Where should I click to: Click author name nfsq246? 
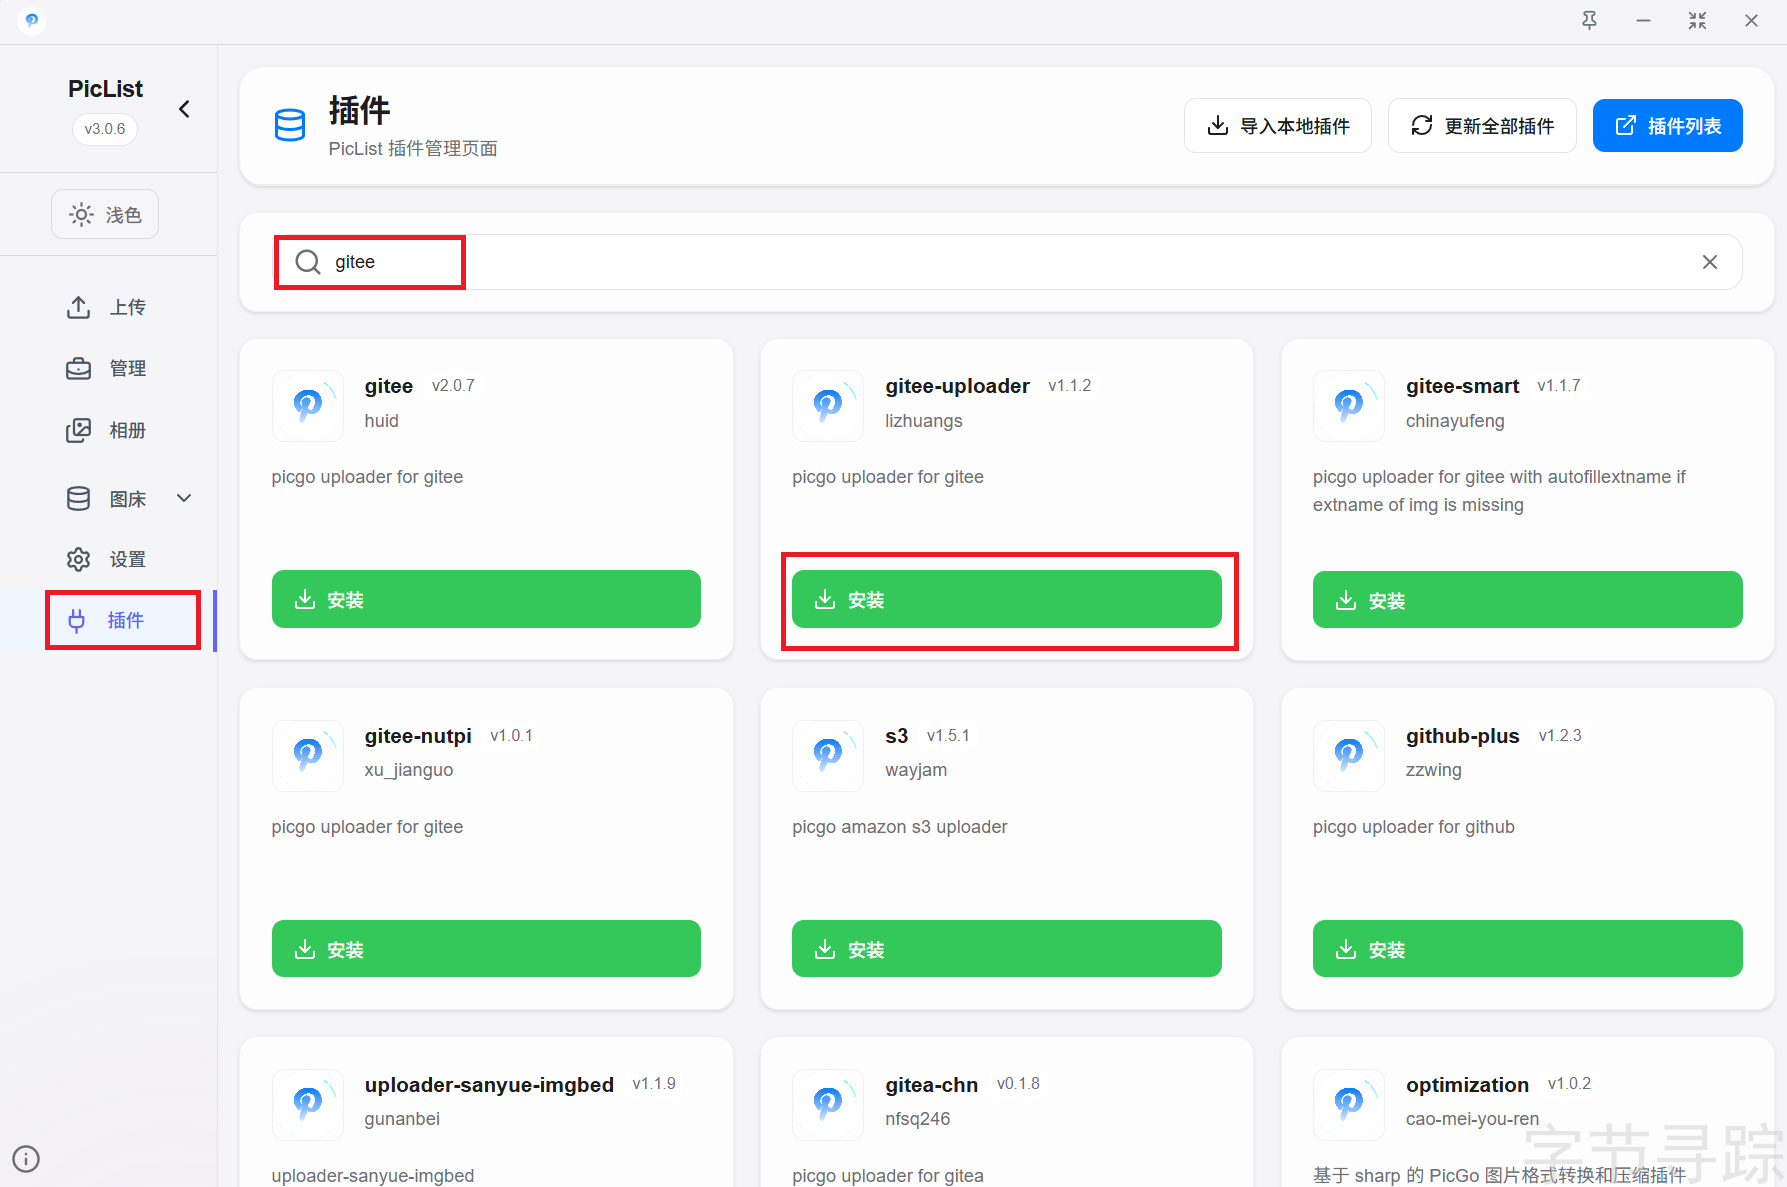tap(917, 1119)
